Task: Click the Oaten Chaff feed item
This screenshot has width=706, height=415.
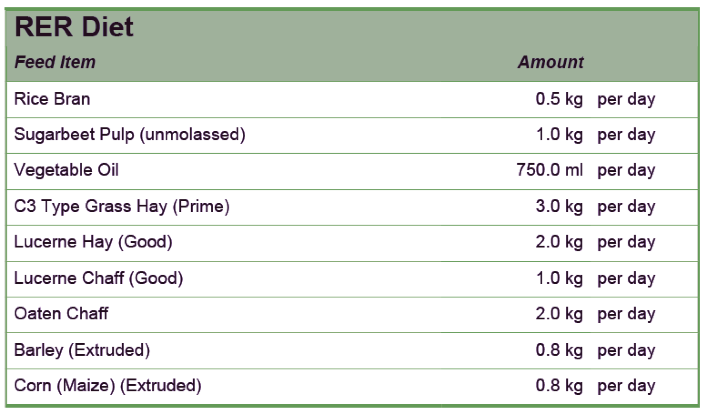Action: pos(61,314)
